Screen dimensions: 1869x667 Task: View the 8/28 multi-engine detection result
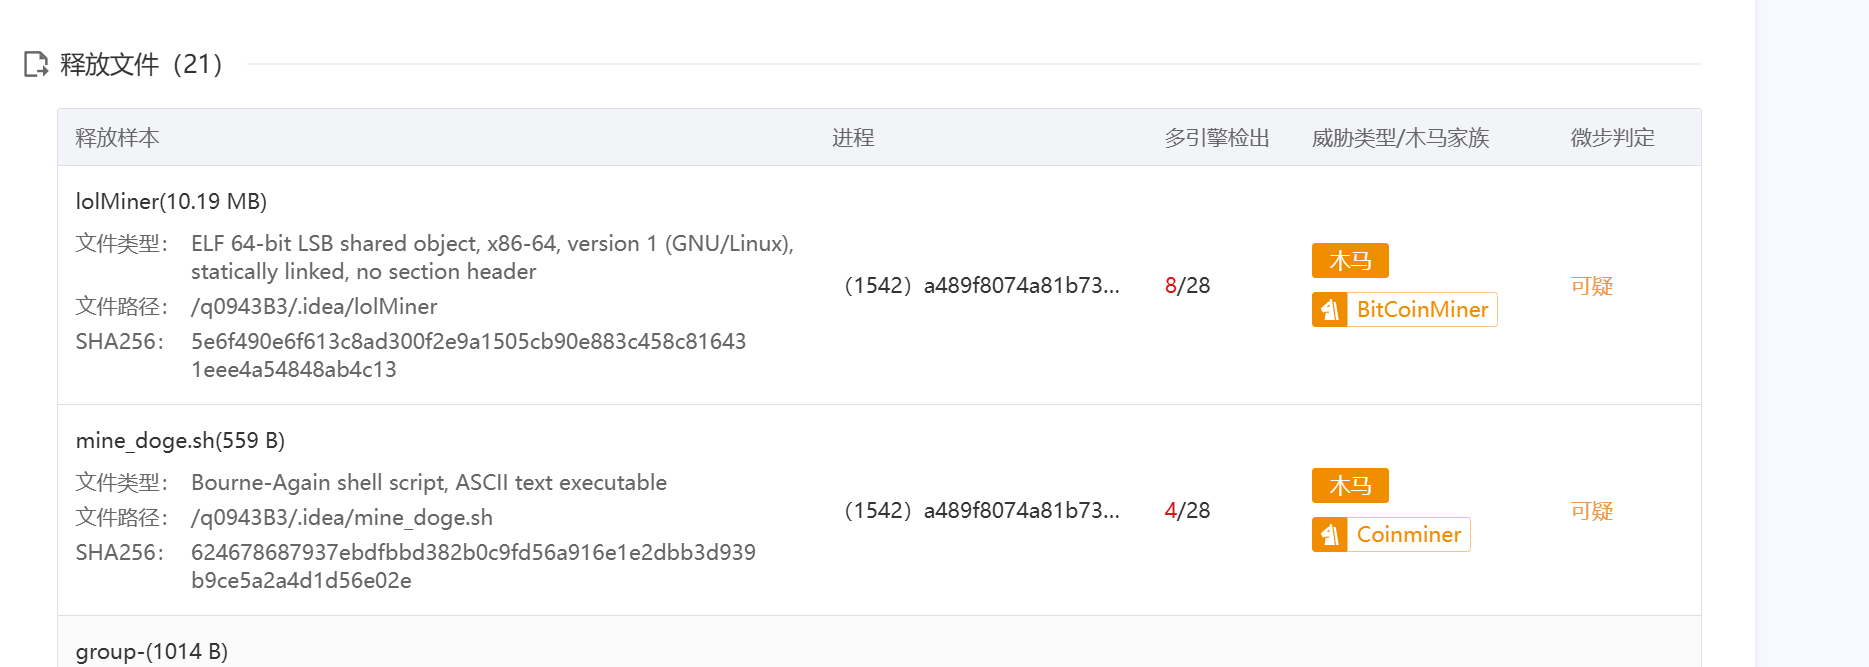click(1187, 286)
